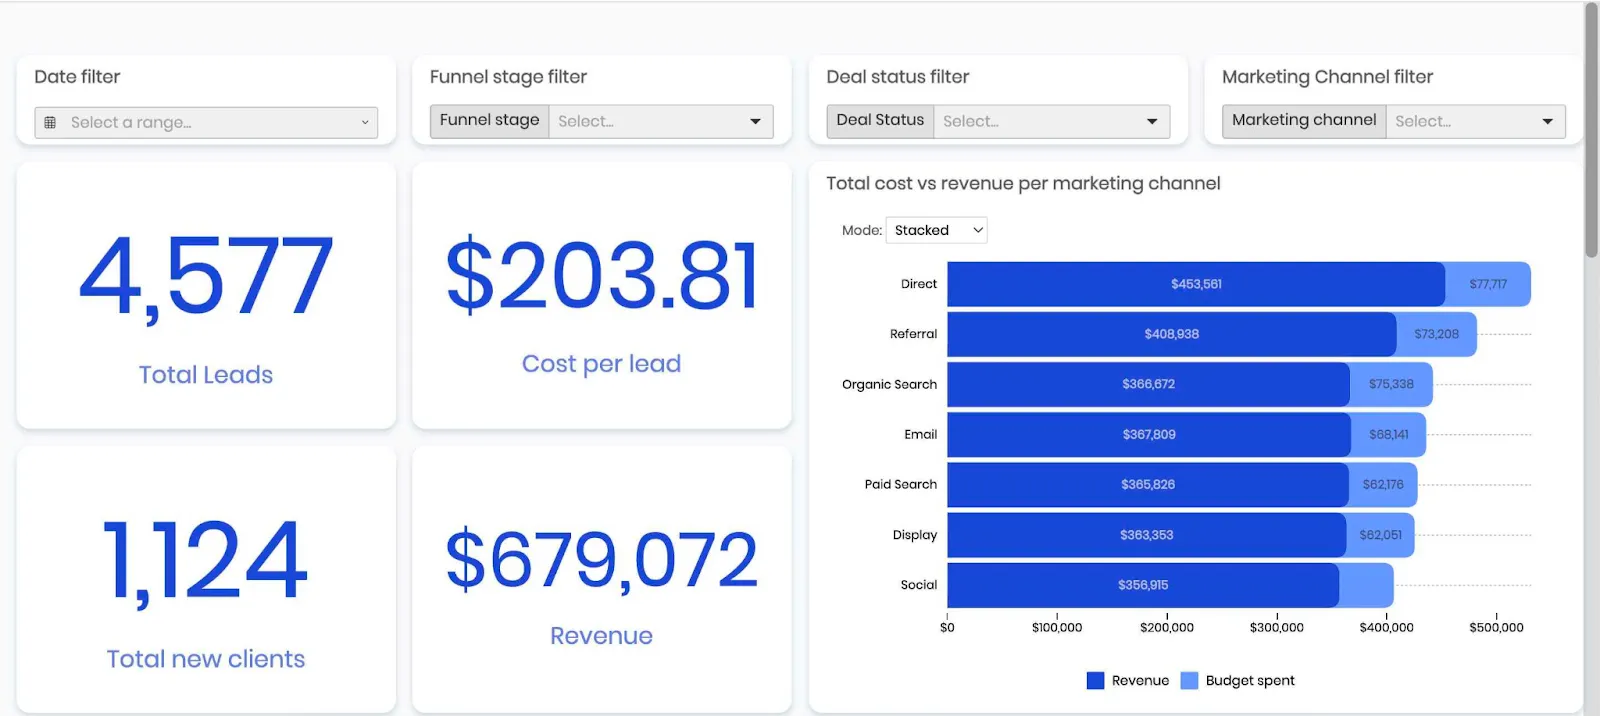This screenshot has height=716, width=1600.
Task: Click the Deal Status field label
Action: [880, 120]
